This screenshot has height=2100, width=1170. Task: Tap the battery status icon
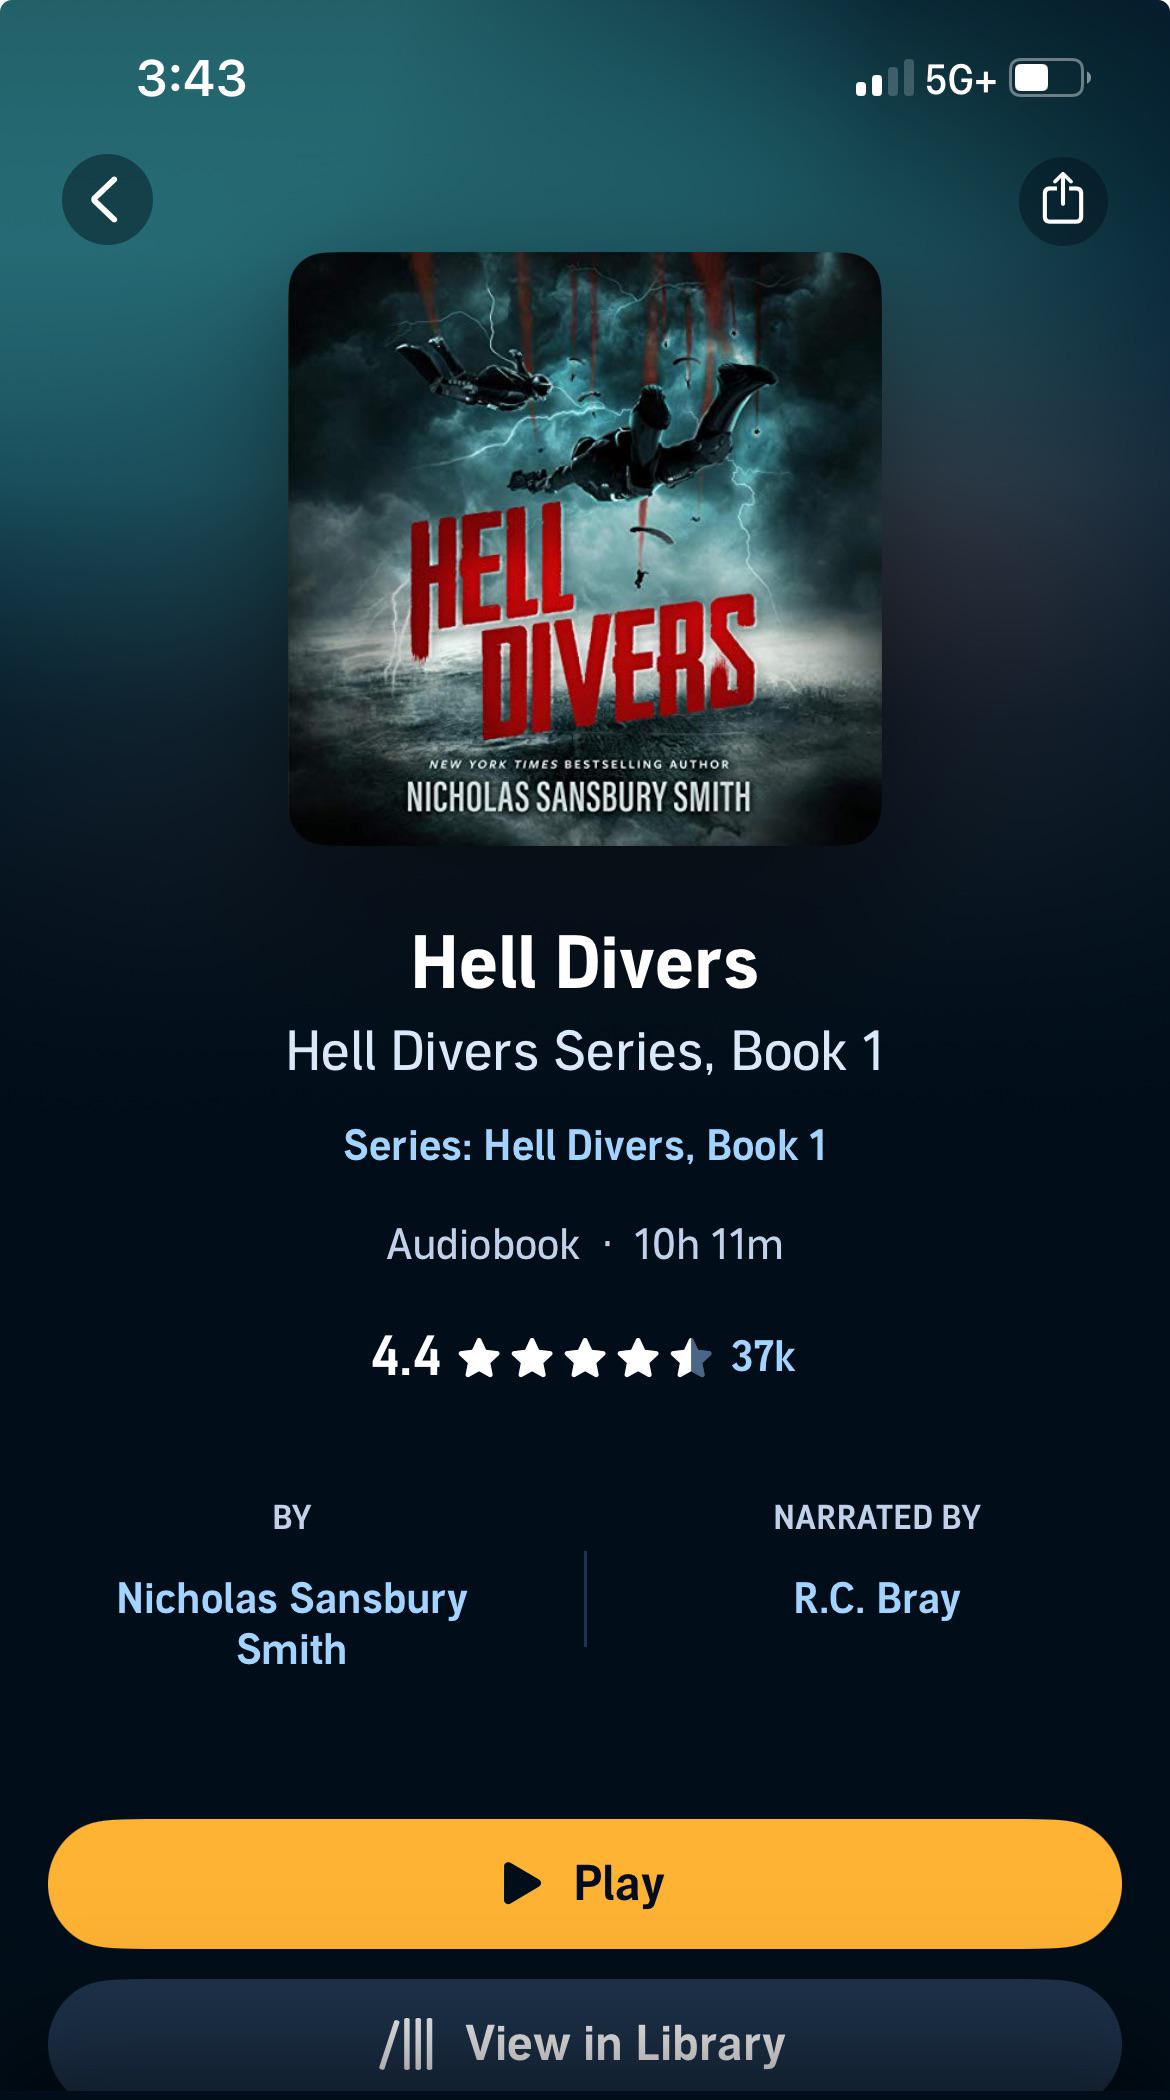click(1050, 78)
